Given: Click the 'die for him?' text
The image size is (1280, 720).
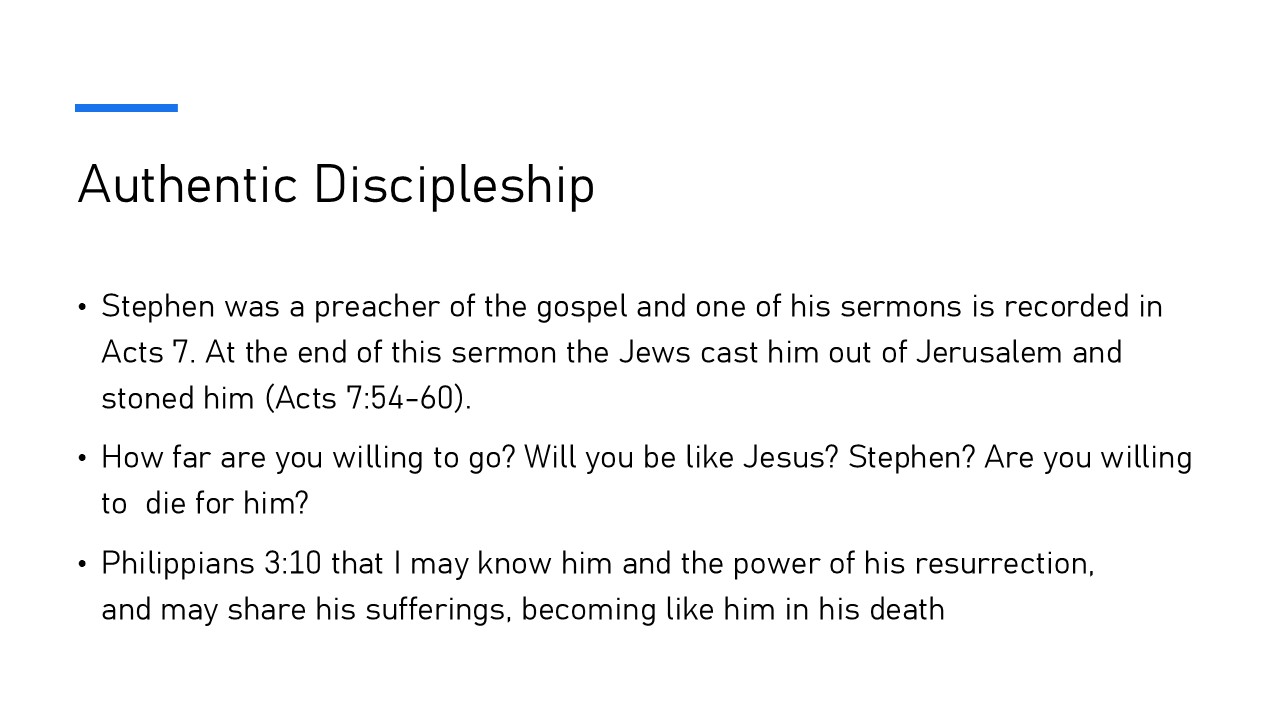Looking at the screenshot, I should pos(227,503).
